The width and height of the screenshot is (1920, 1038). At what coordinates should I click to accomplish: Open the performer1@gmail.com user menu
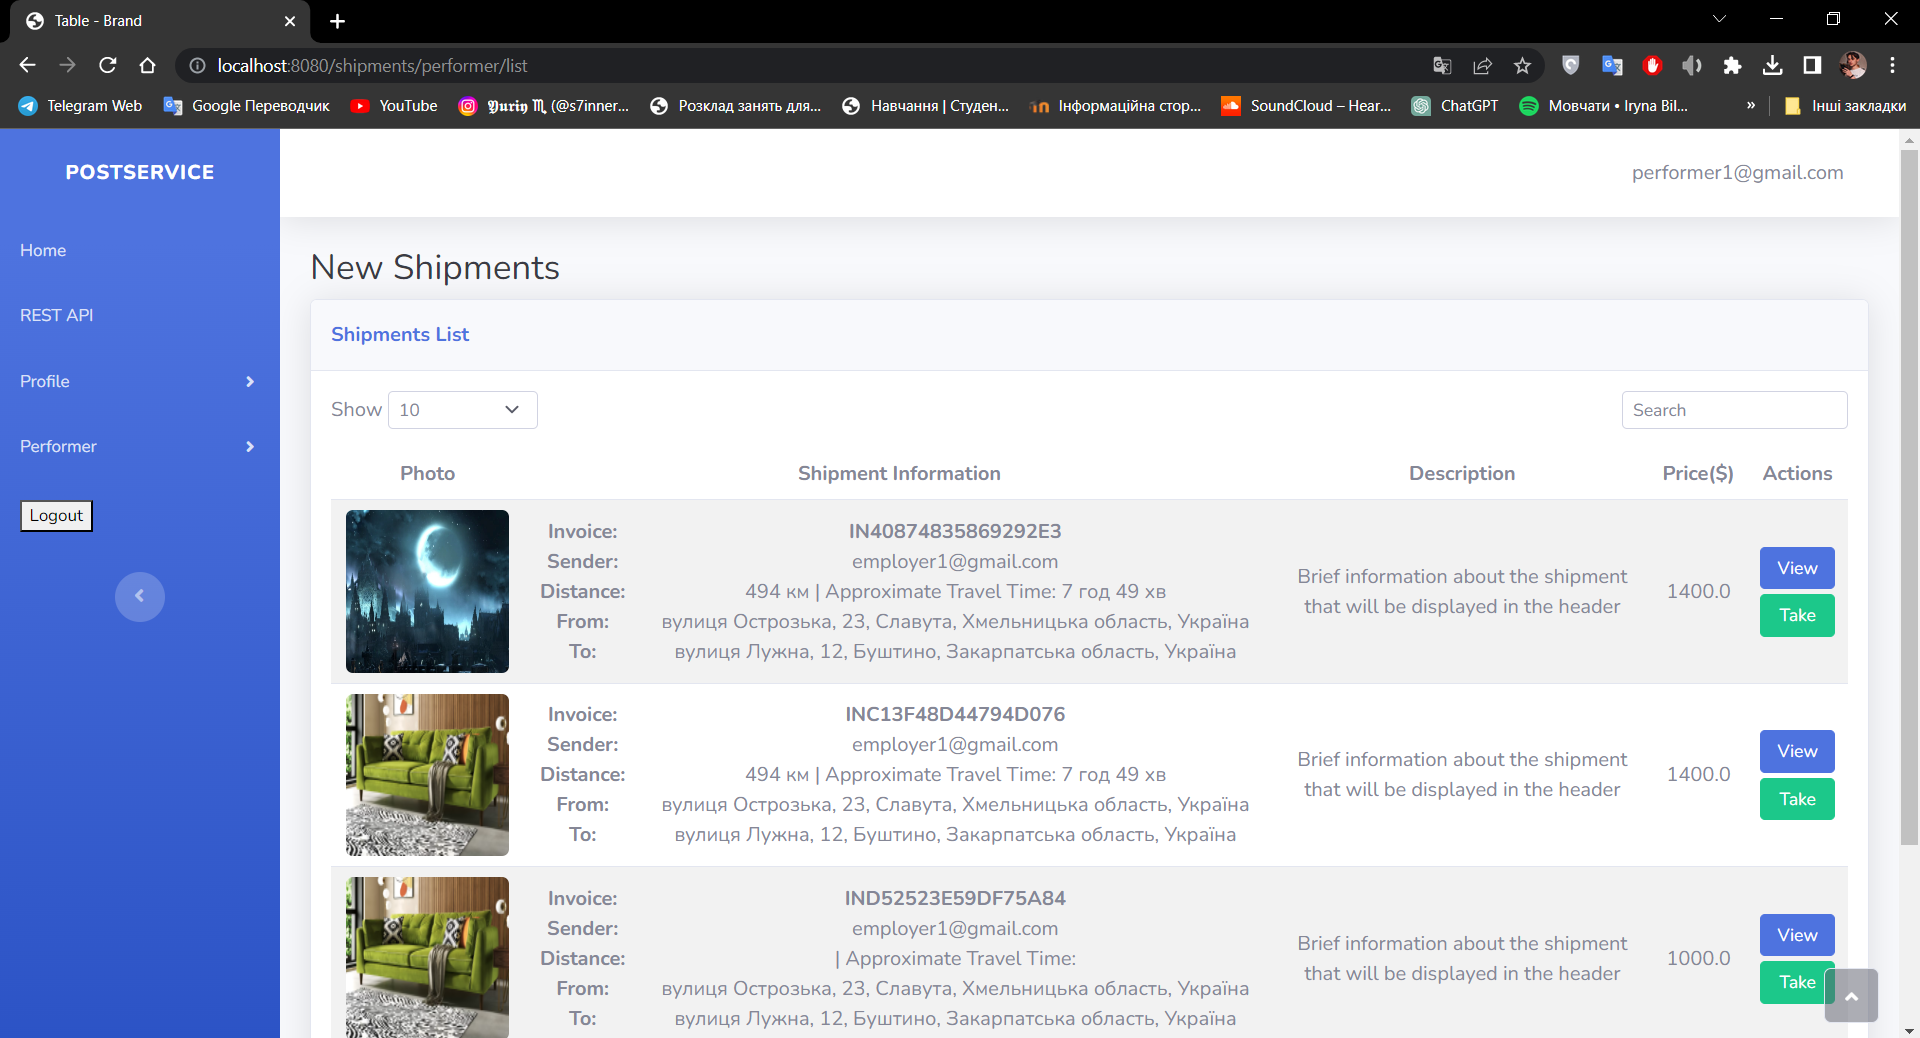coord(1737,172)
